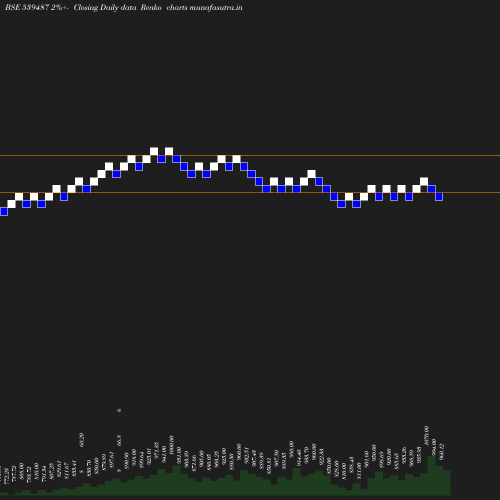The width and height of the screenshot is (500, 500).
Task: Click the chart title text 'BSE 539487 2%+-'
Action: [37, 8]
